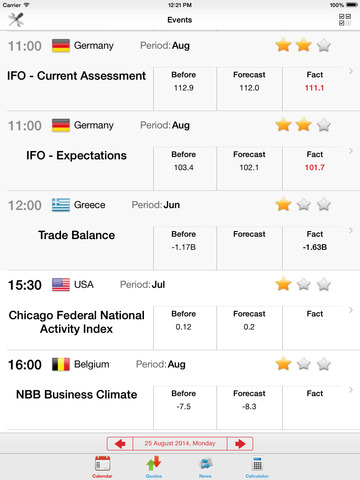This screenshot has width=360, height=480.
Task: Tap the Belgium flag icon
Action: pos(61,364)
